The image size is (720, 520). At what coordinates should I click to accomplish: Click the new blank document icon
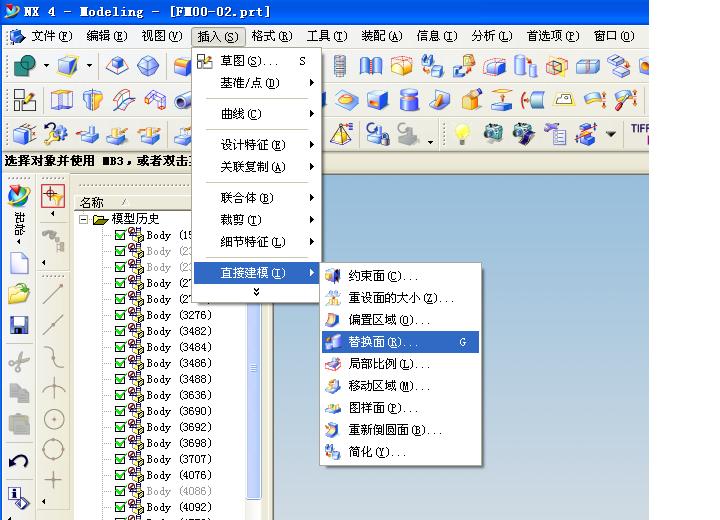point(19,264)
